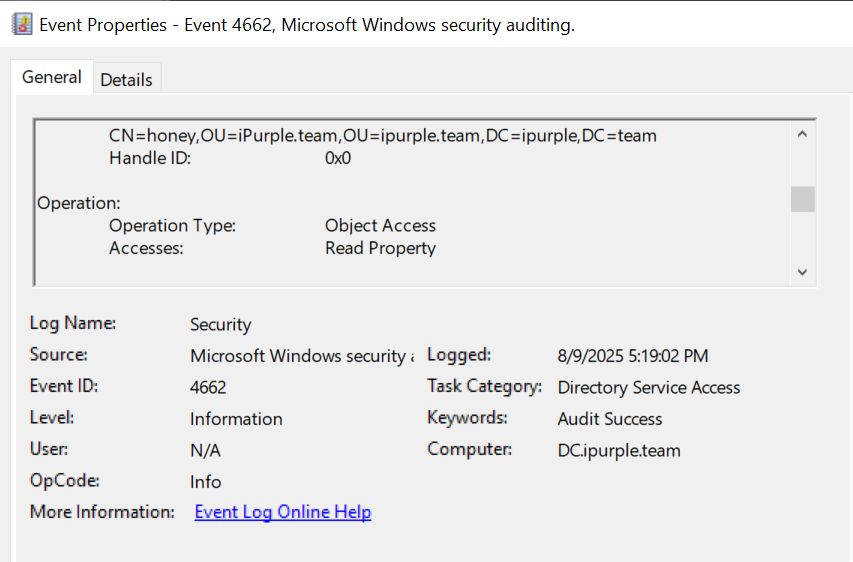Click the description box scroll up arrow
853x562 pixels.
(802, 134)
